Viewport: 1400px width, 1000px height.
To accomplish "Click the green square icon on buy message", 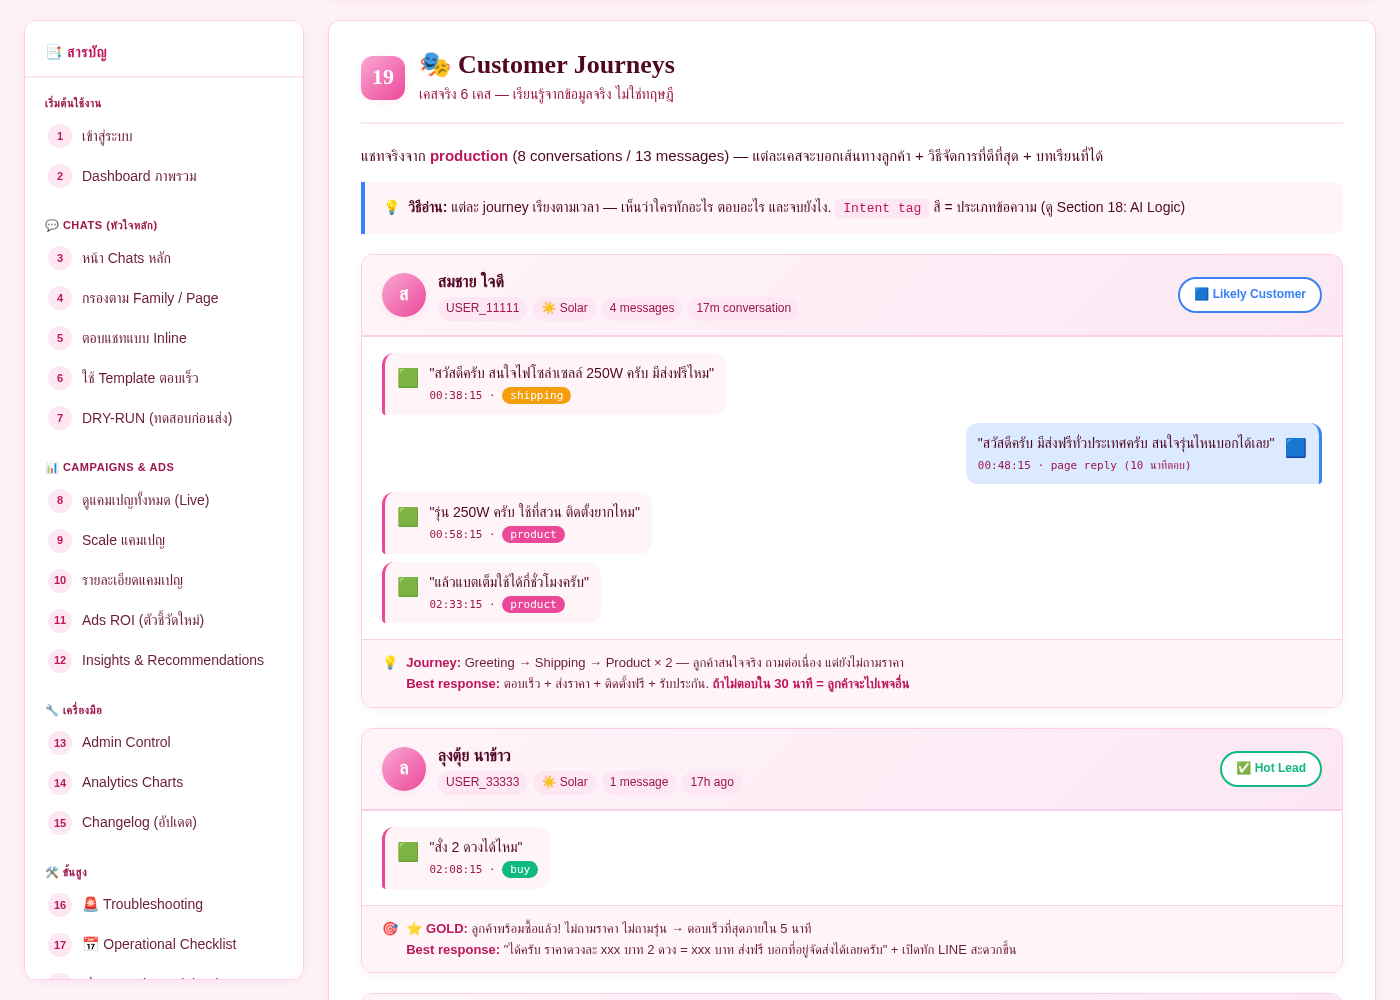I will point(408,852).
